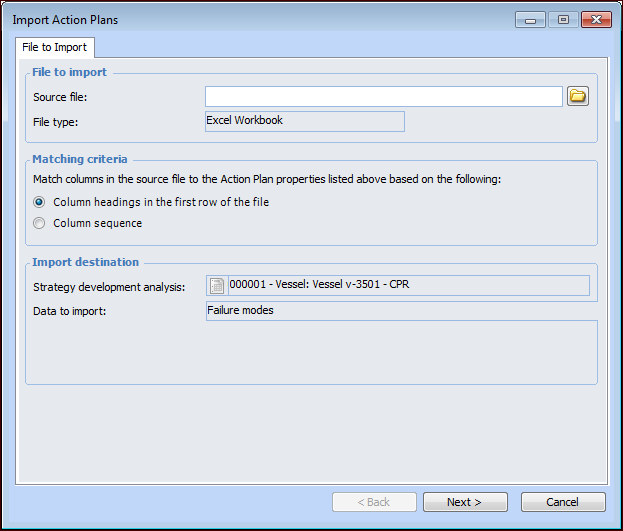Click the Cancel button
Viewport: 623px width, 531px height.
[563, 502]
